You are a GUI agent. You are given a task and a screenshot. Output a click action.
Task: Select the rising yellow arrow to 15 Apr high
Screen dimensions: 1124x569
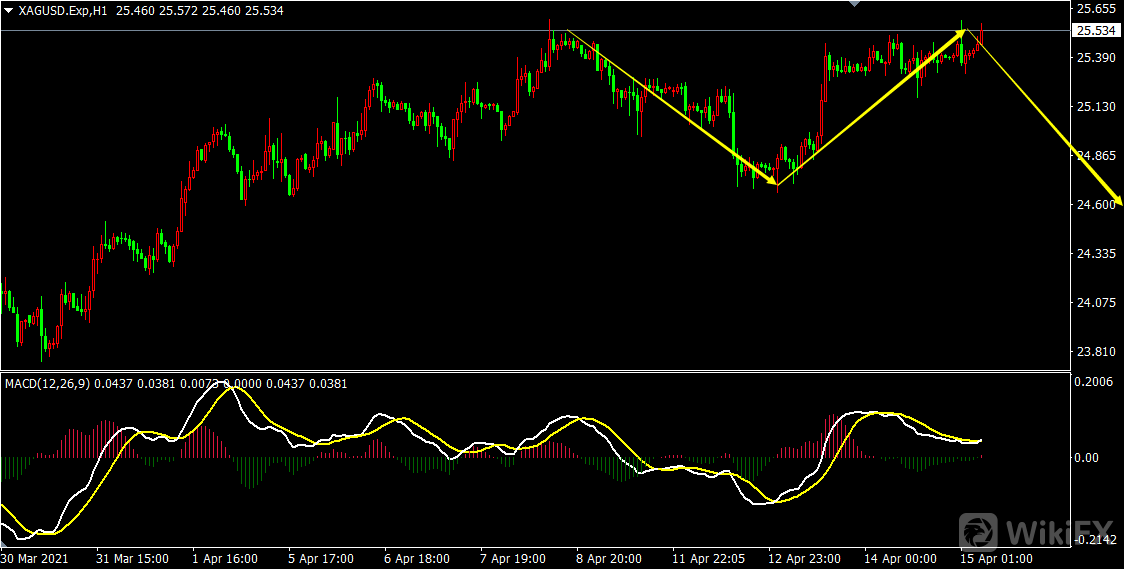(x=870, y=108)
